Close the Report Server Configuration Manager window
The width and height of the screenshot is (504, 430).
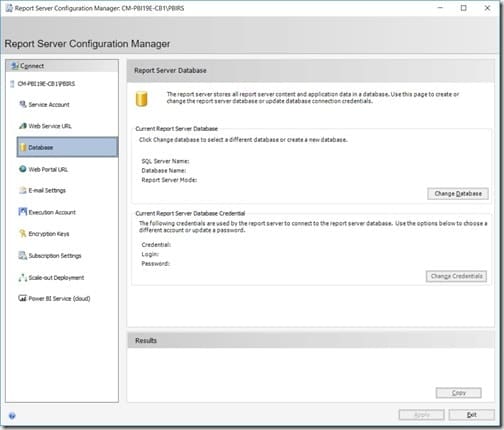click(487, 8)
